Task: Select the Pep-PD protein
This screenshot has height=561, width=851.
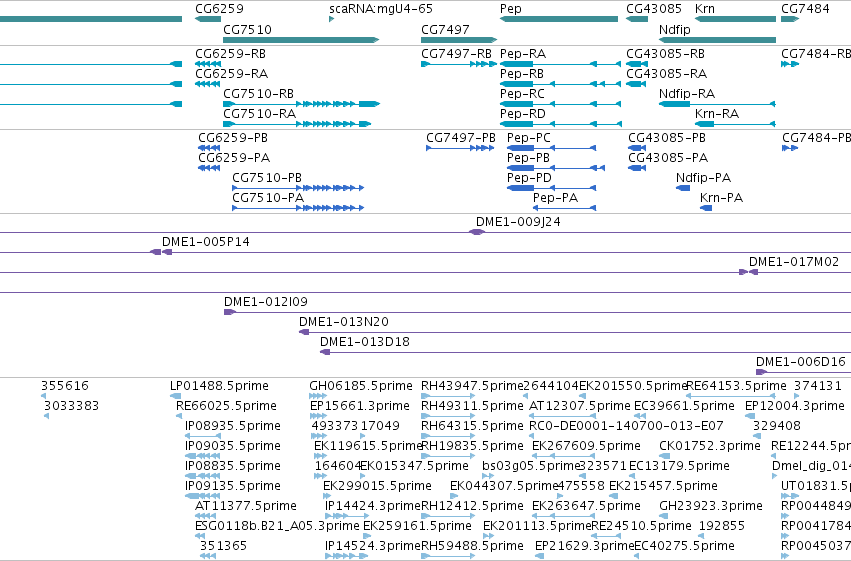Action: tap(551, 188)
